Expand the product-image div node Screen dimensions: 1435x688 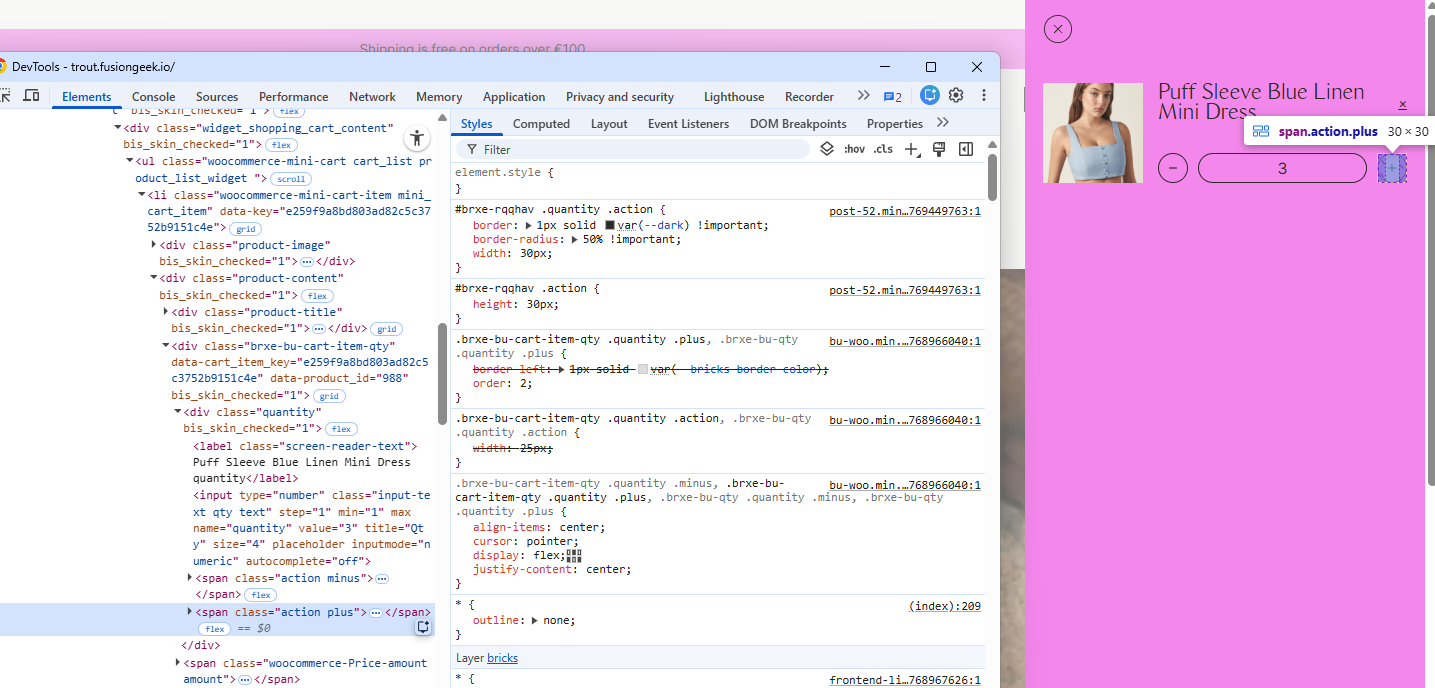(154, 245)
